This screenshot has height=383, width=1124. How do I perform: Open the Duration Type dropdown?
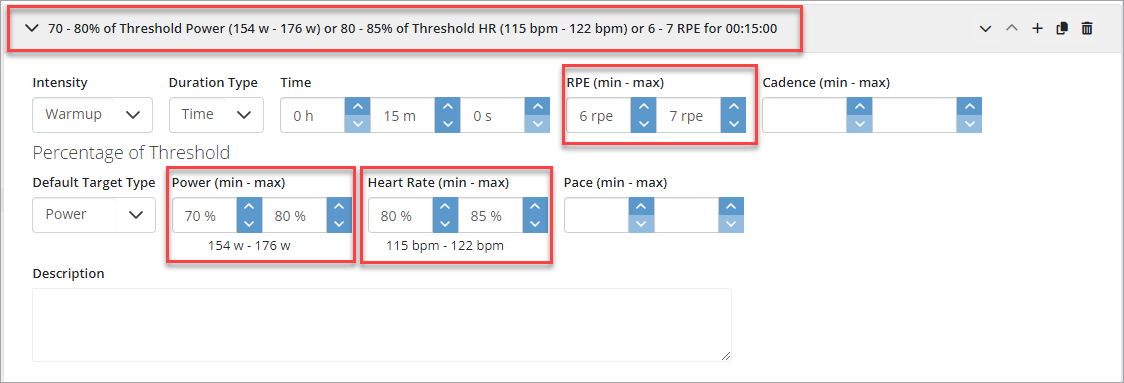click(x=216, y=115)
